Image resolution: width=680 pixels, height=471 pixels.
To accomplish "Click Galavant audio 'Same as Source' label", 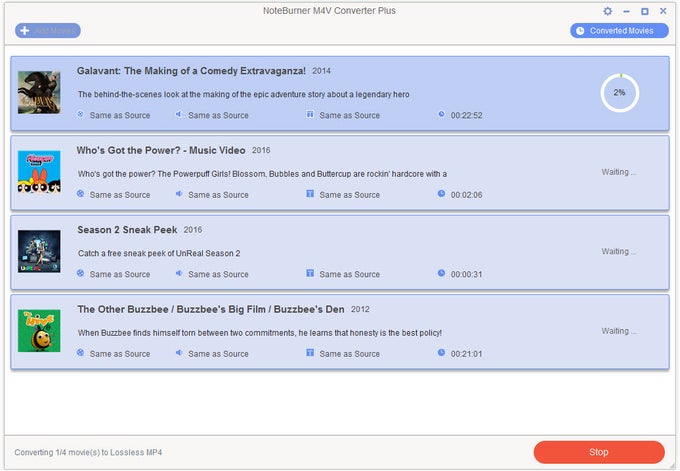I will coord(218,115).
